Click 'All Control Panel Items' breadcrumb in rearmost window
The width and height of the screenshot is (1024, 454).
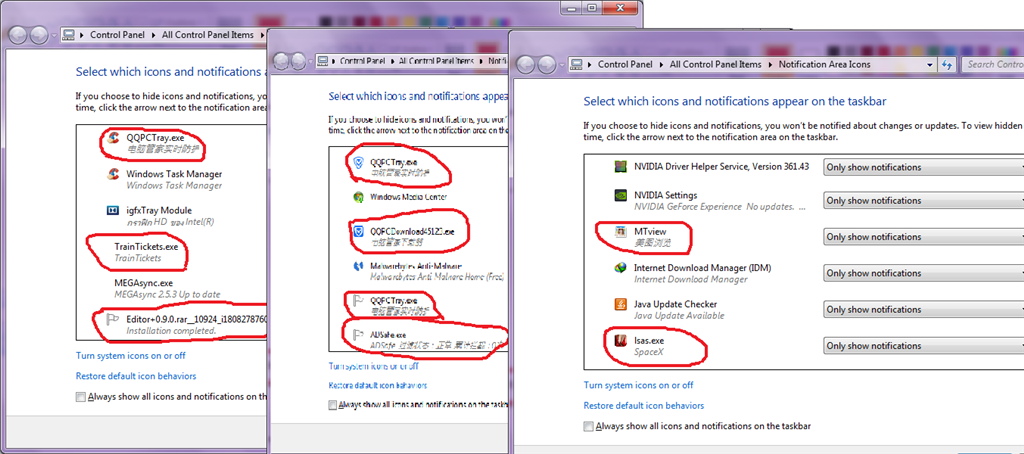(x=208, y=35)
